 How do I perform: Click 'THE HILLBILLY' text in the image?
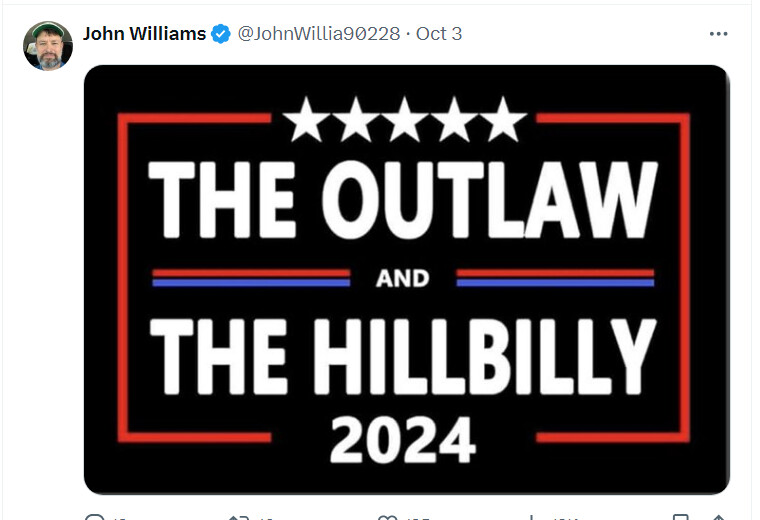pyautogui.click(x=403, y=356)
